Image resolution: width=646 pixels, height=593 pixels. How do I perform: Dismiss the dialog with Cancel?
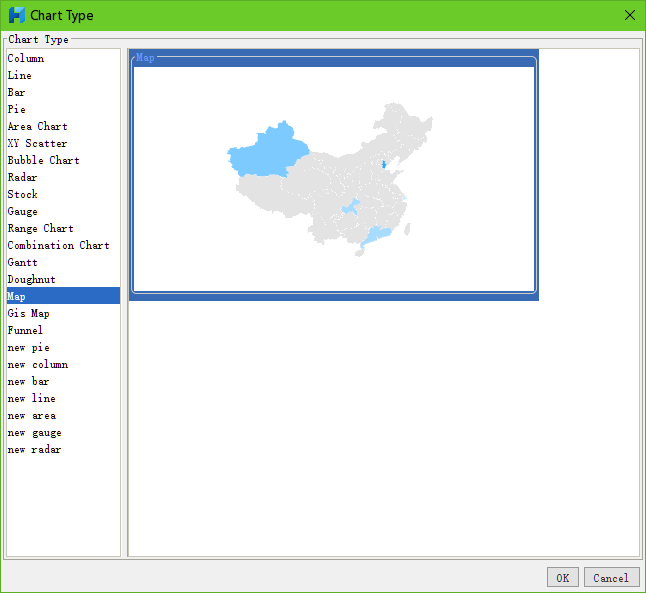[611, 577]
